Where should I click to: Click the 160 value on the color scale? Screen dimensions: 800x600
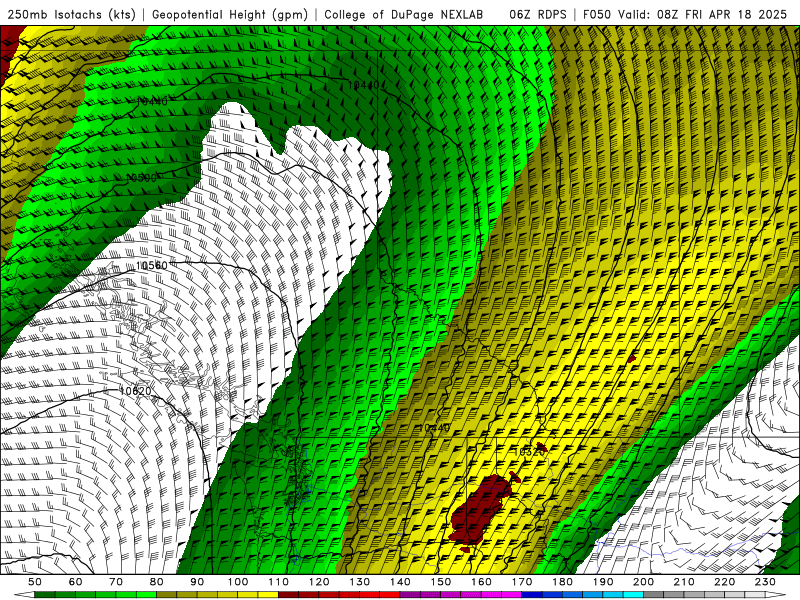click(481, 582)
